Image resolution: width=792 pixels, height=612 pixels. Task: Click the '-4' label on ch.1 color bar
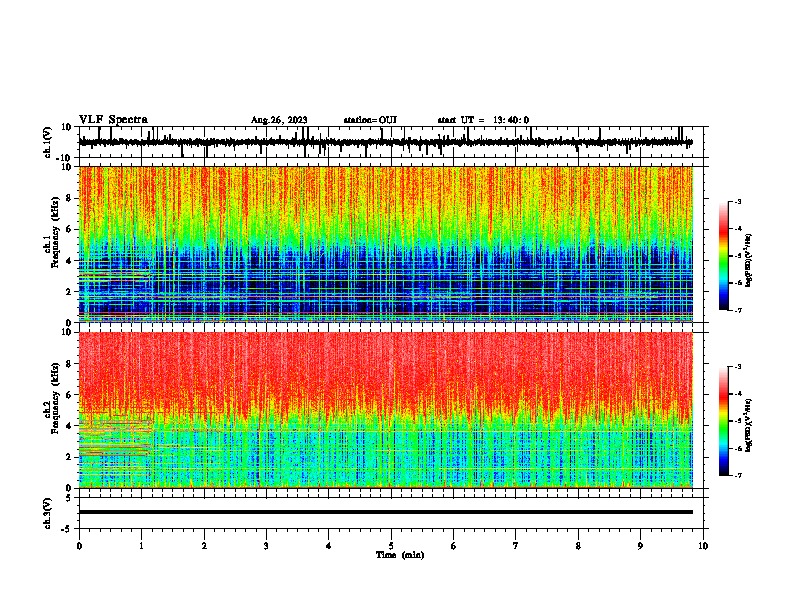737,229
